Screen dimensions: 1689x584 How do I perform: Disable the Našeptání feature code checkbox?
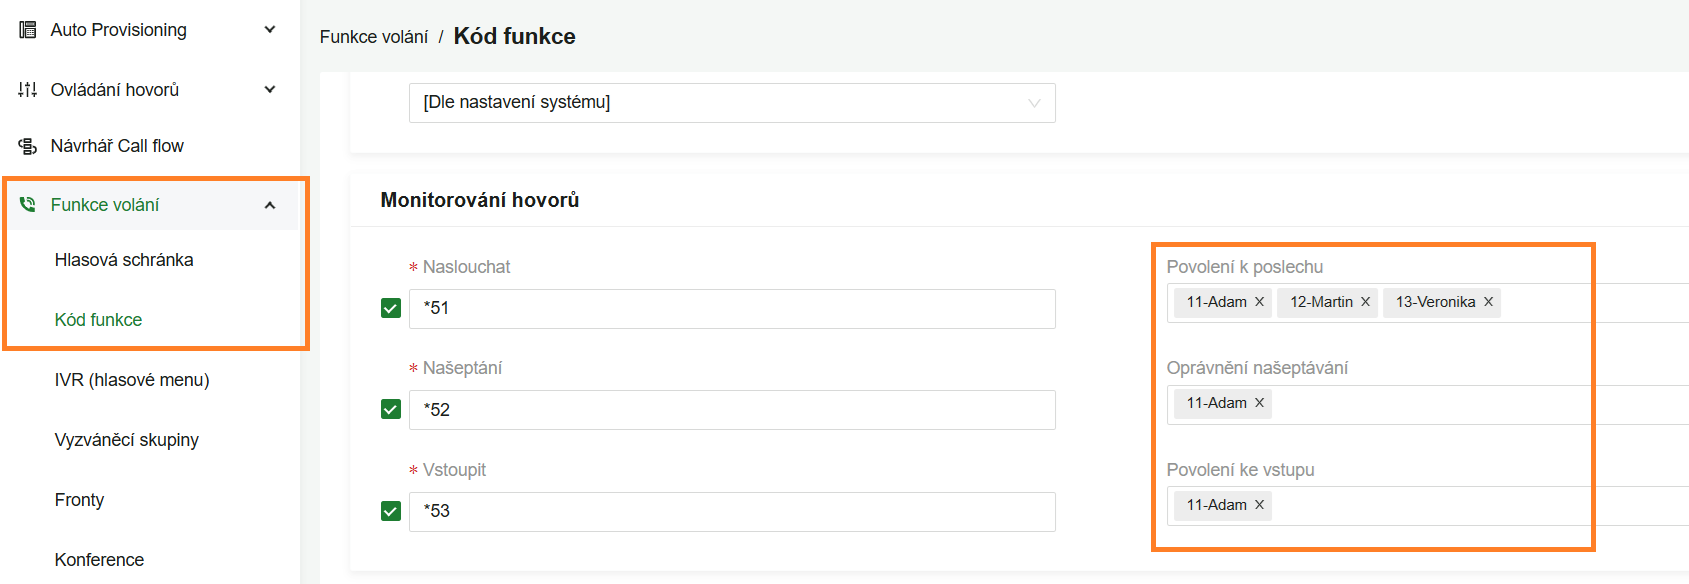[x=391, y=409]
